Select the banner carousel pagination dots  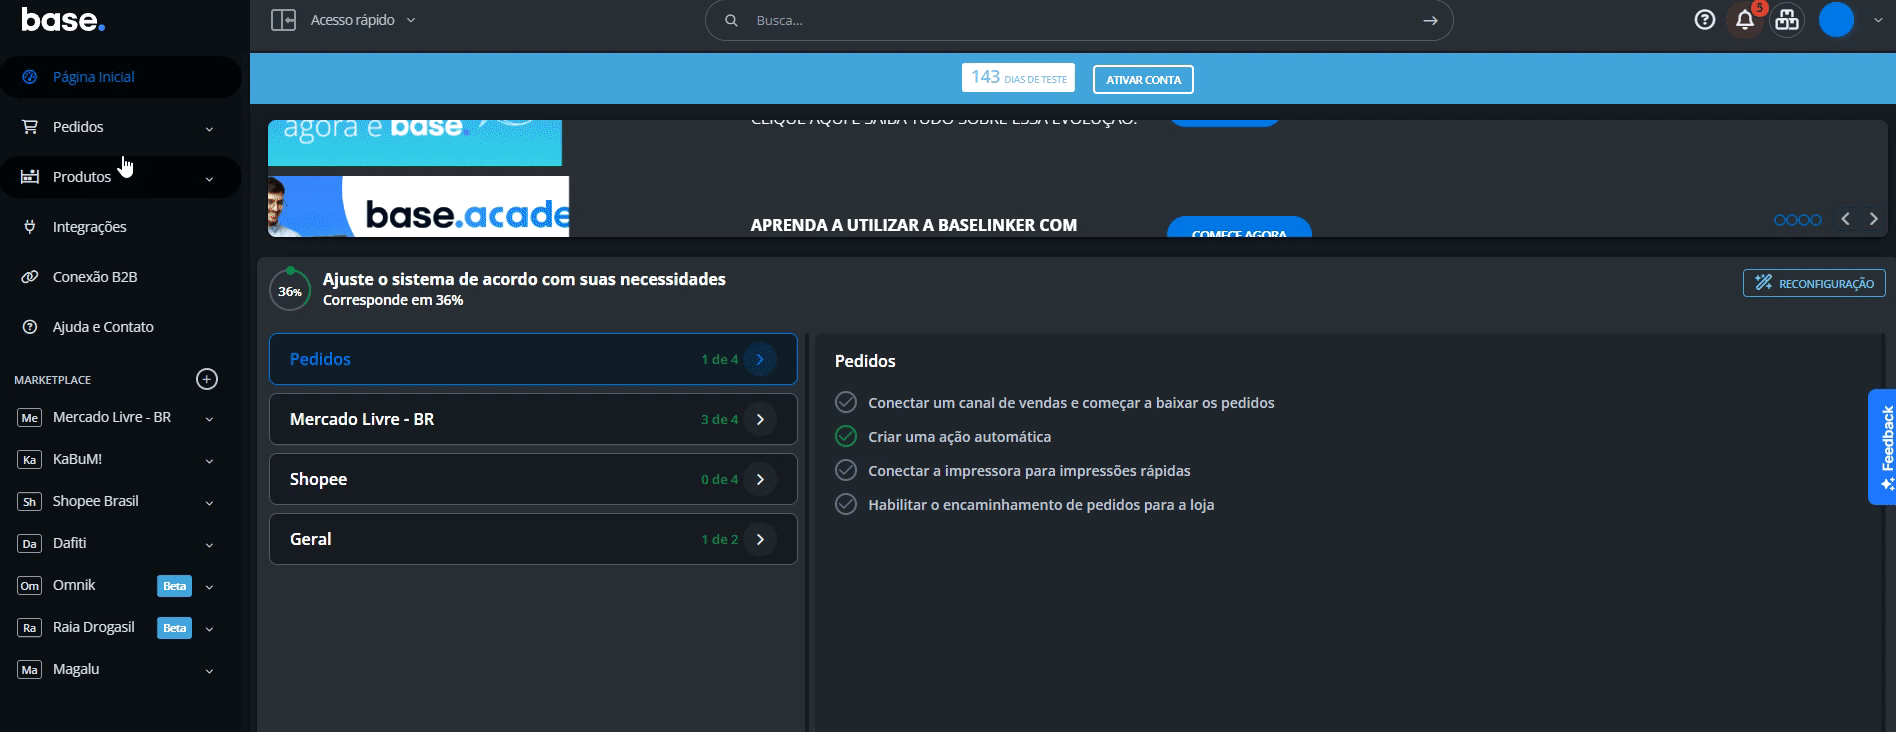coord(1797,220)
